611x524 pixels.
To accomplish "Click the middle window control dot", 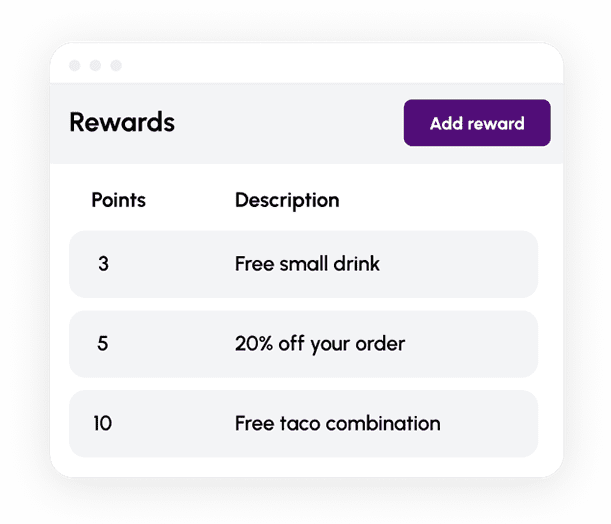I will coord(95,65).
